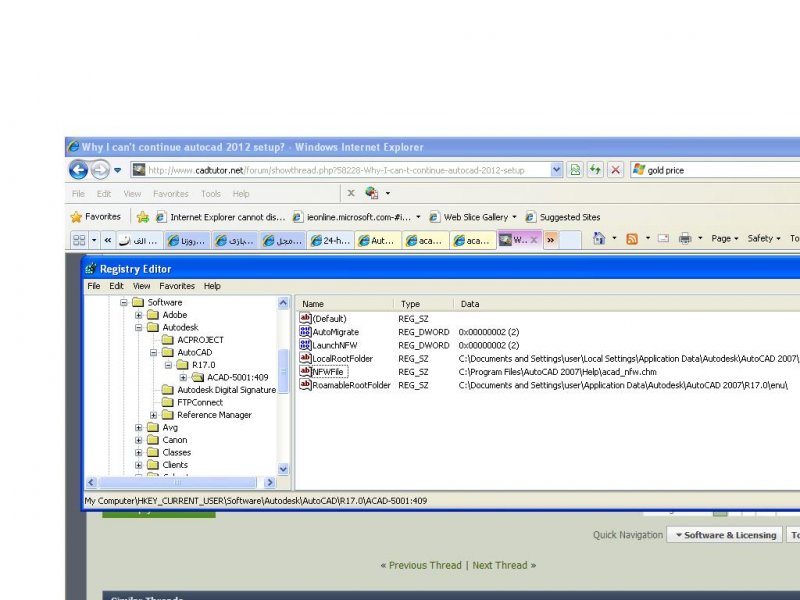The height and width of the screenshot is (600, 800).
Task: Collapse the Autodesk registry key
Action: pyautogui.click(x=138, y=328)
